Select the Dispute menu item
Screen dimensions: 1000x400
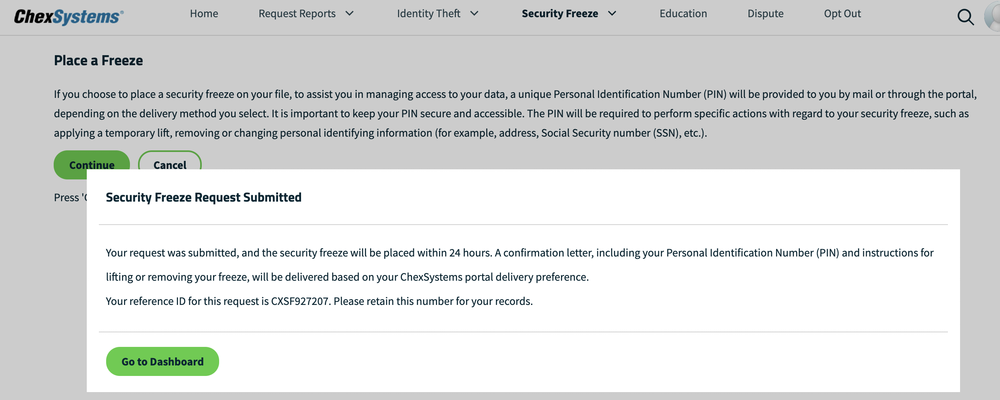pyautogui.click(x=765, y=14)
